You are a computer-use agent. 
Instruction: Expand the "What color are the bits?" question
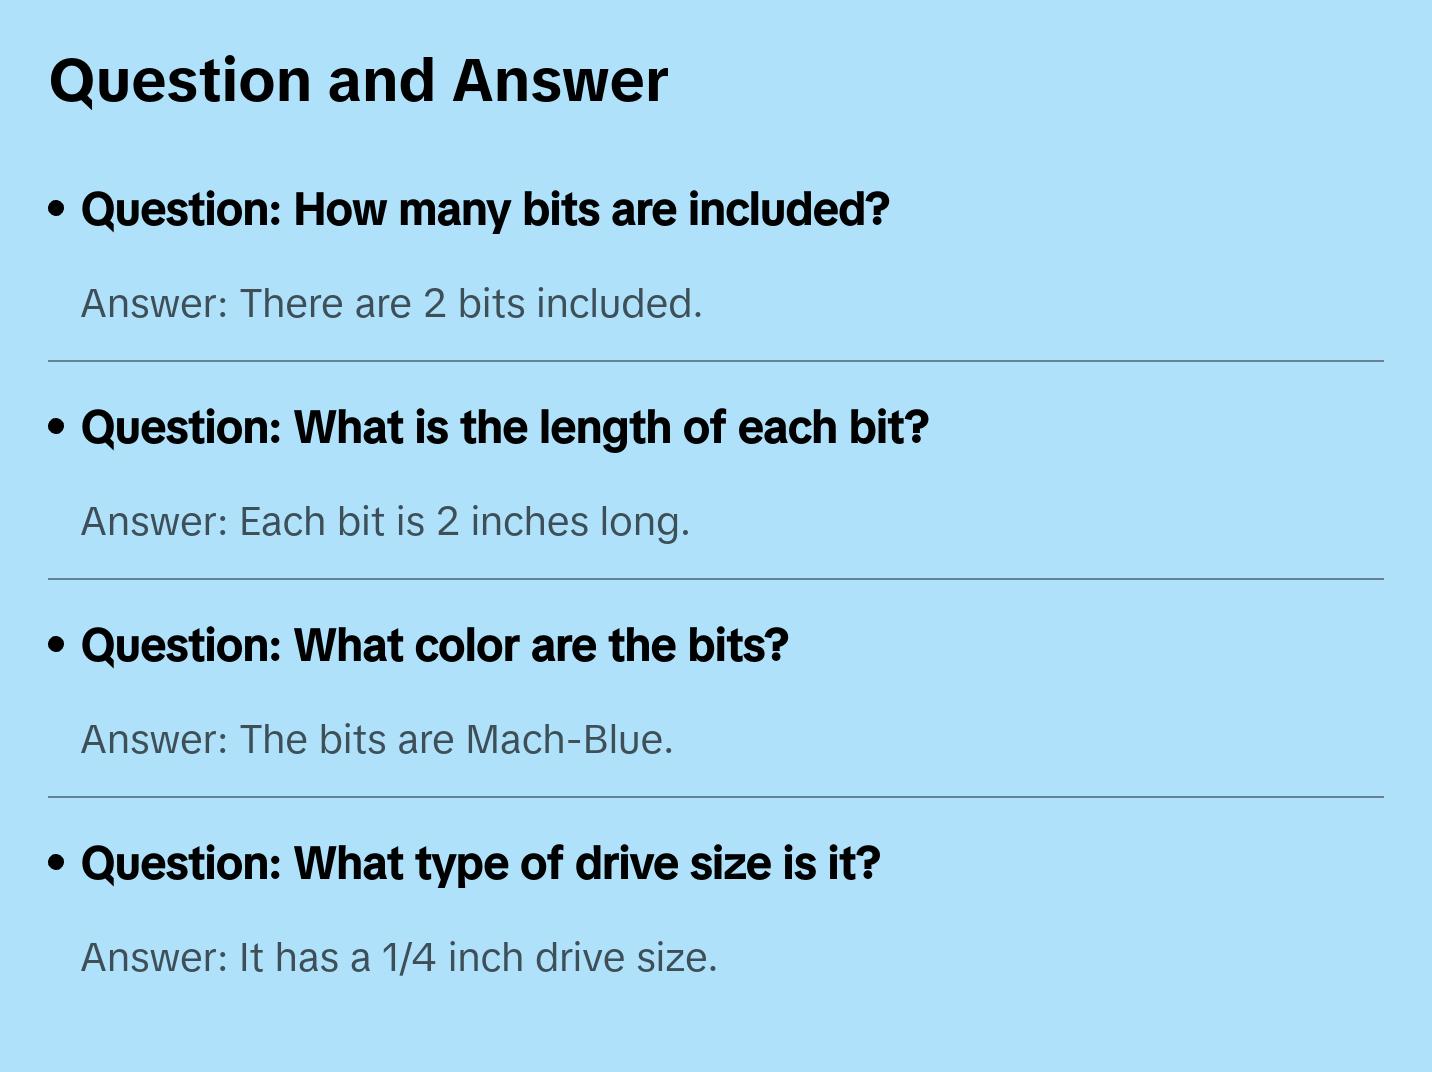435,646
